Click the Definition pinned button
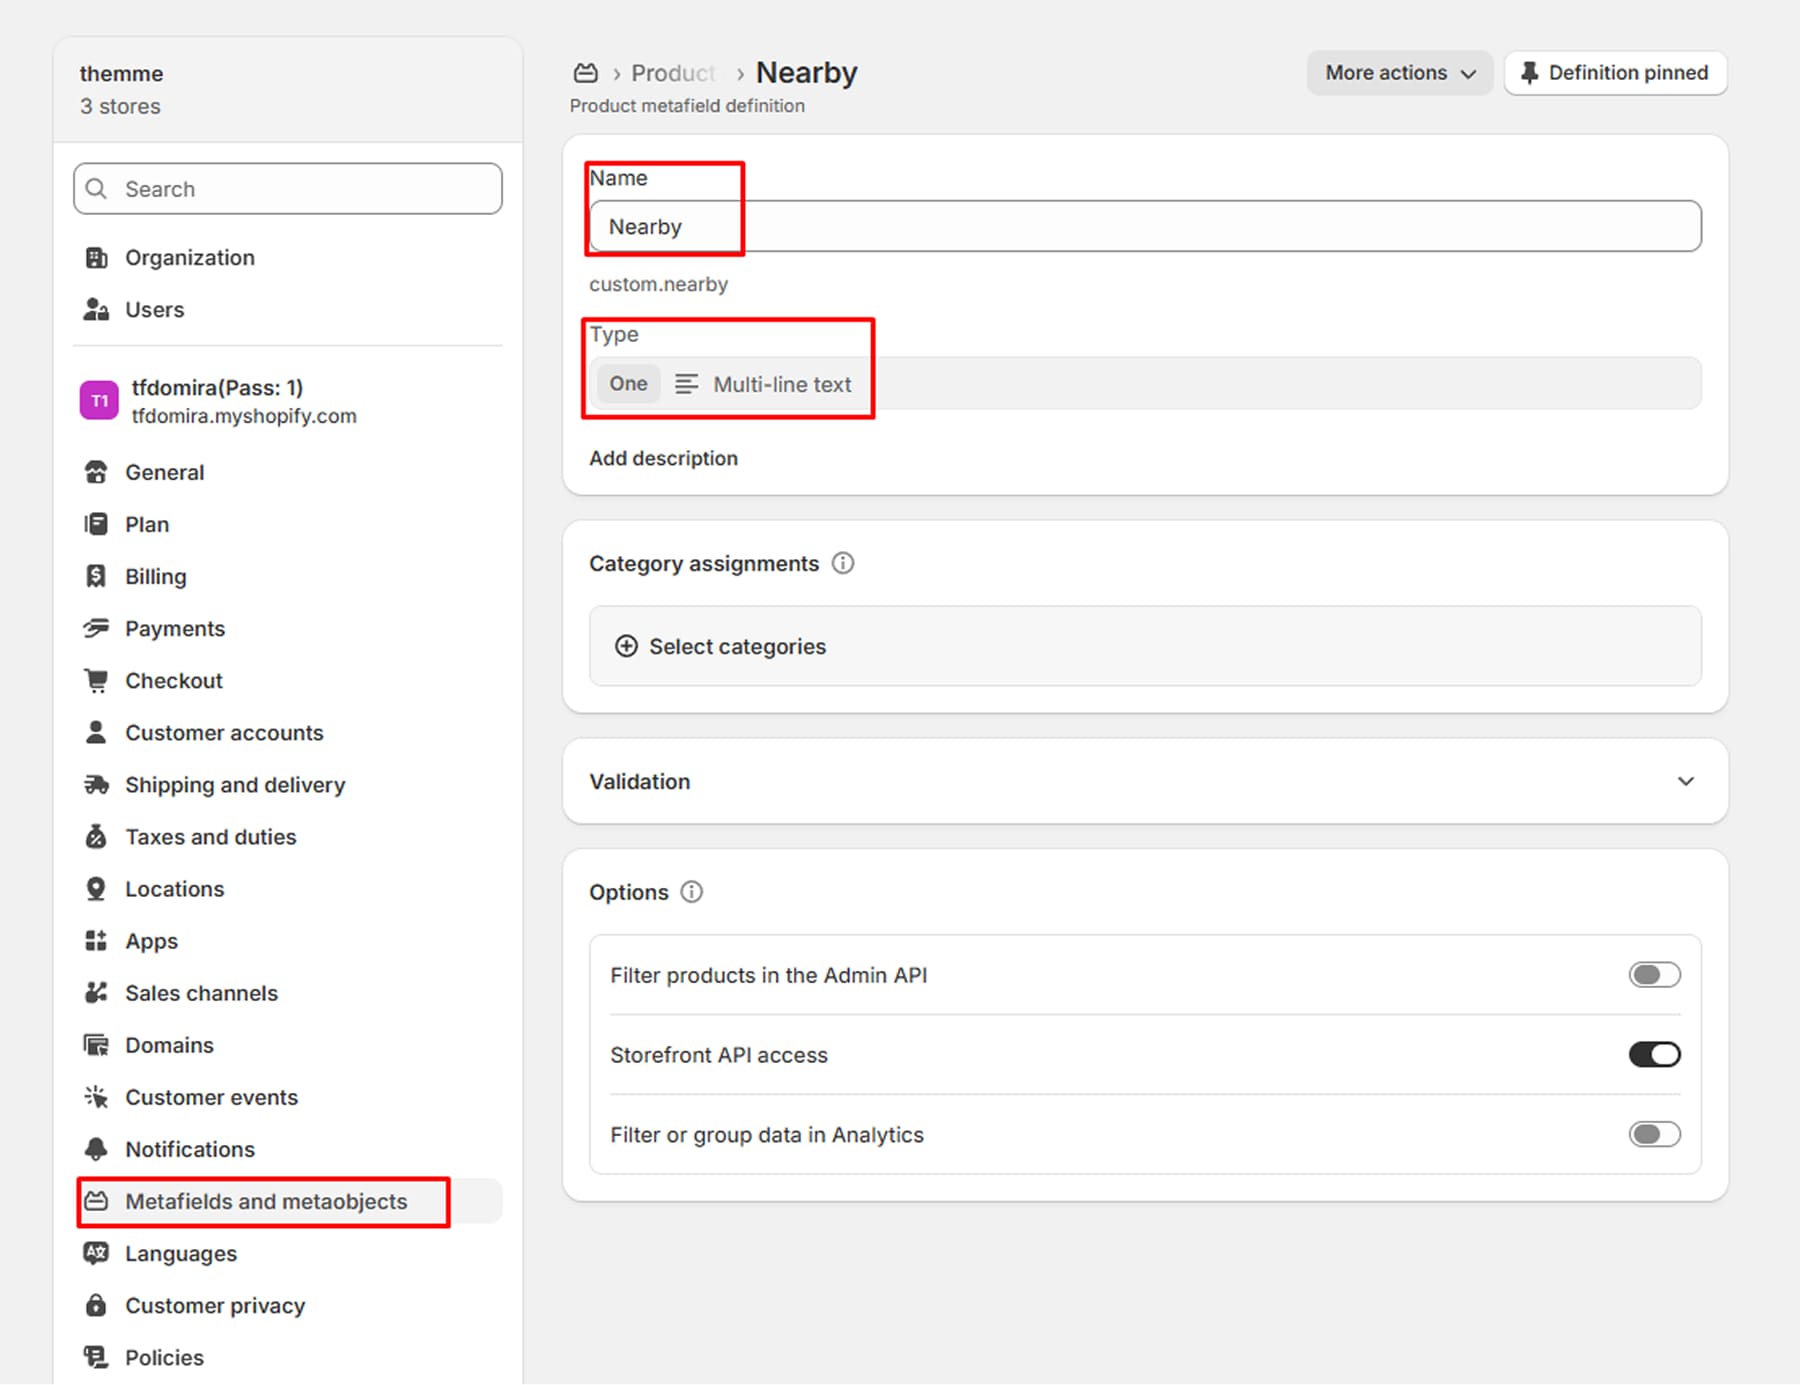Screen dimensions: 1800x1385 (x=1615, y=73)
